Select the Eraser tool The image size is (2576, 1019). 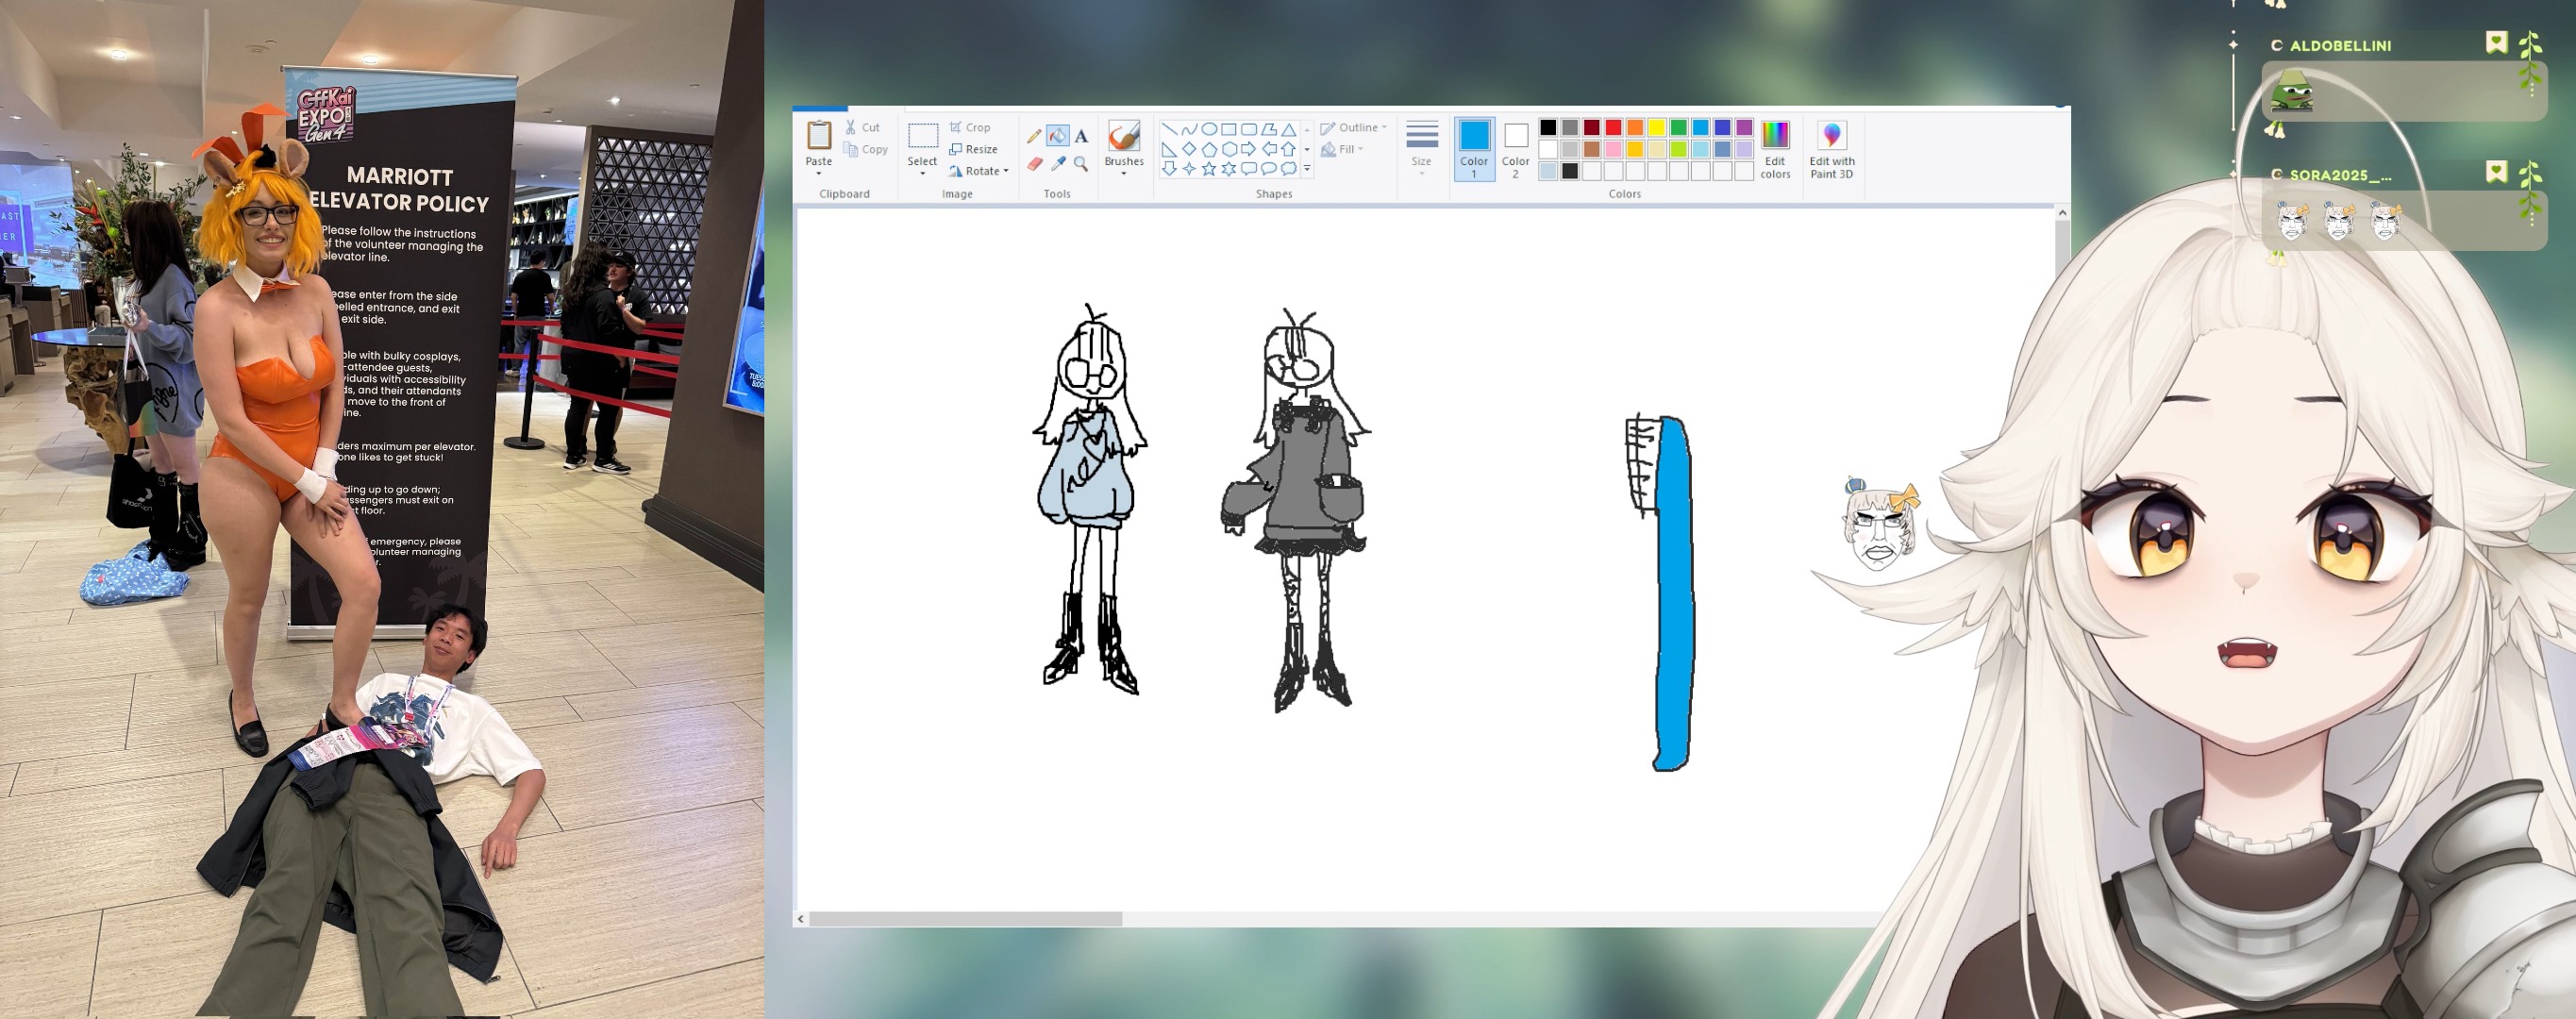pyautogui.click(x=1034, y=164)
